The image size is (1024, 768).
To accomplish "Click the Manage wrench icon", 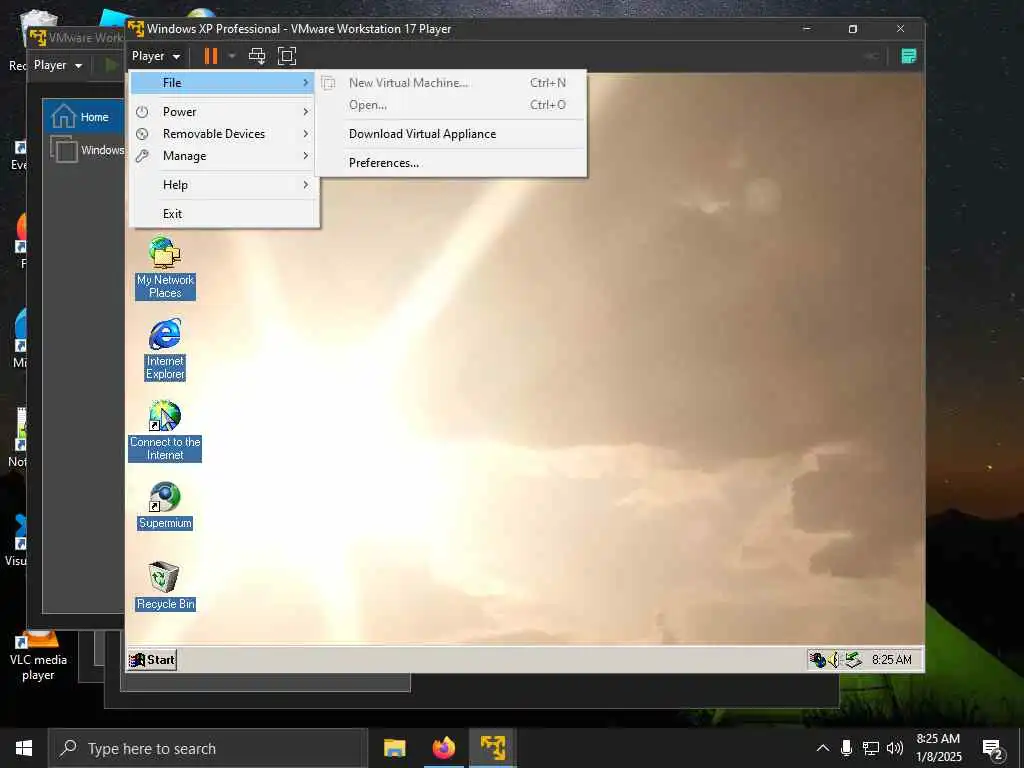I will [142, 156].
